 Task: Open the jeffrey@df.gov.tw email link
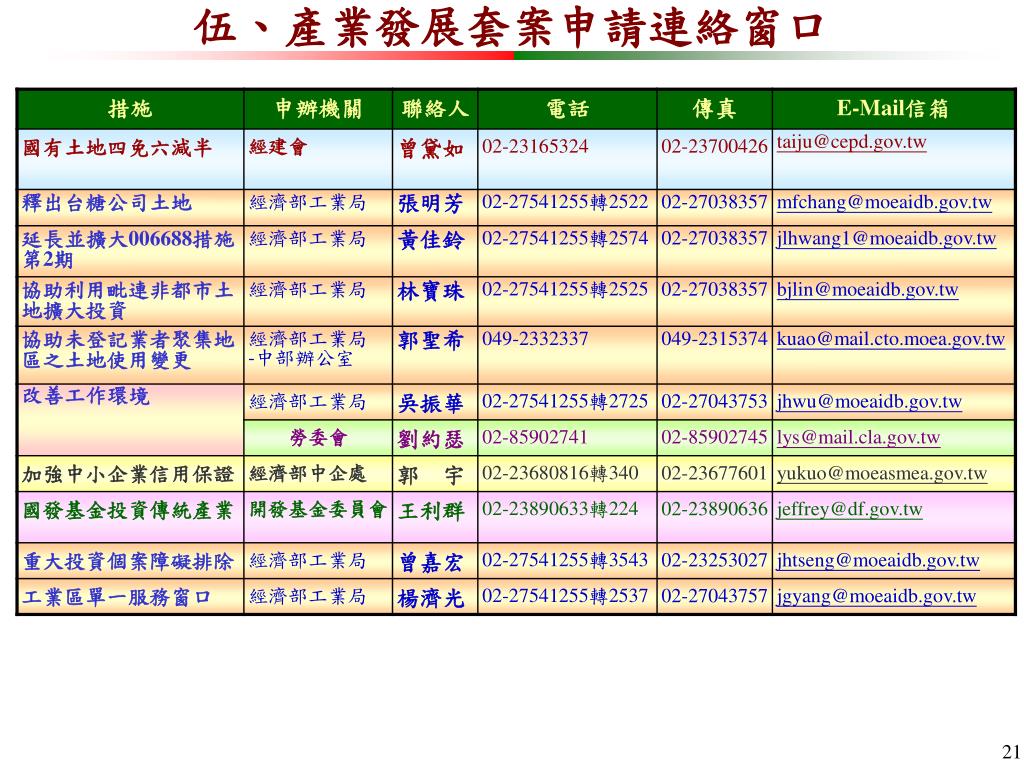click(849, 510)
